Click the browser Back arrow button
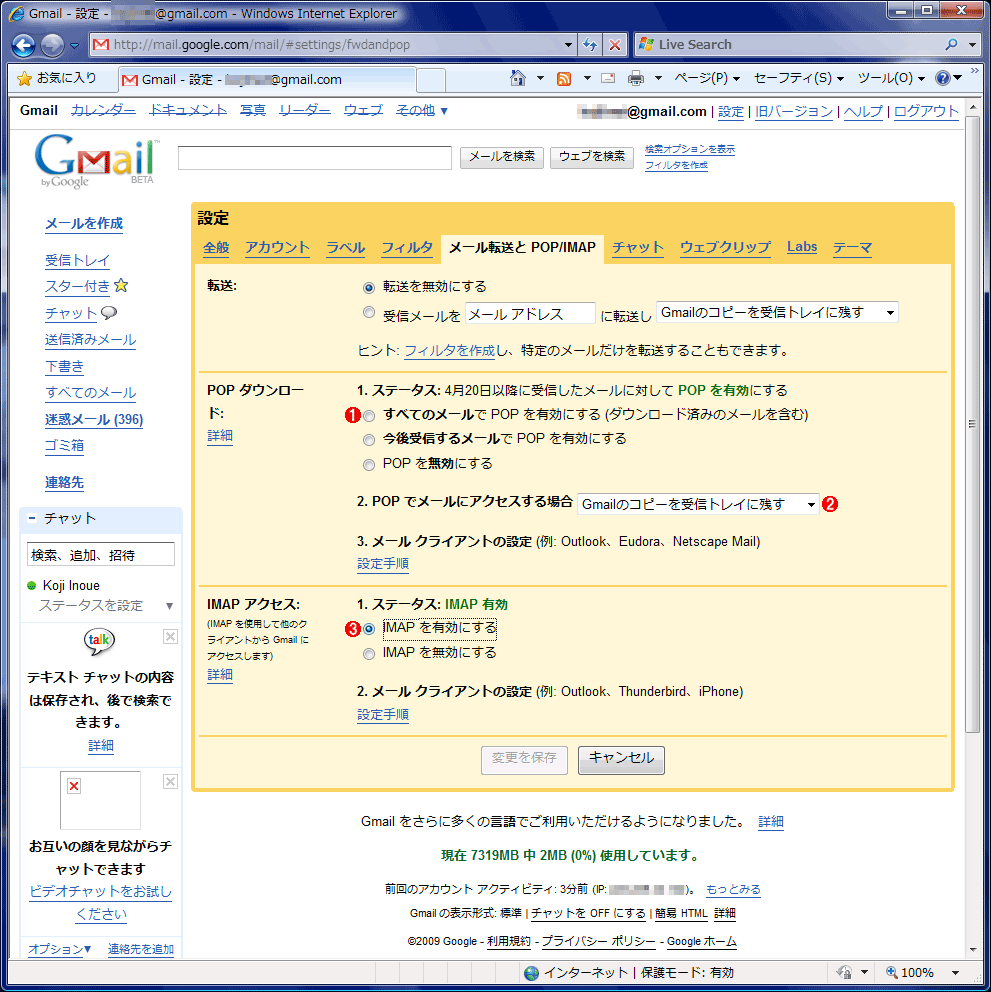Image resolution: width=991 pixels, height=992 pixels. coord(23,45)
